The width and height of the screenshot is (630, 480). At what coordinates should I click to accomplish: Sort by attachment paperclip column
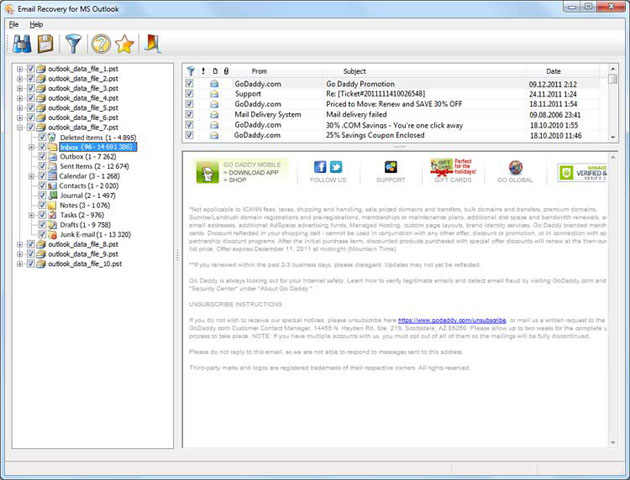point(227,71)
